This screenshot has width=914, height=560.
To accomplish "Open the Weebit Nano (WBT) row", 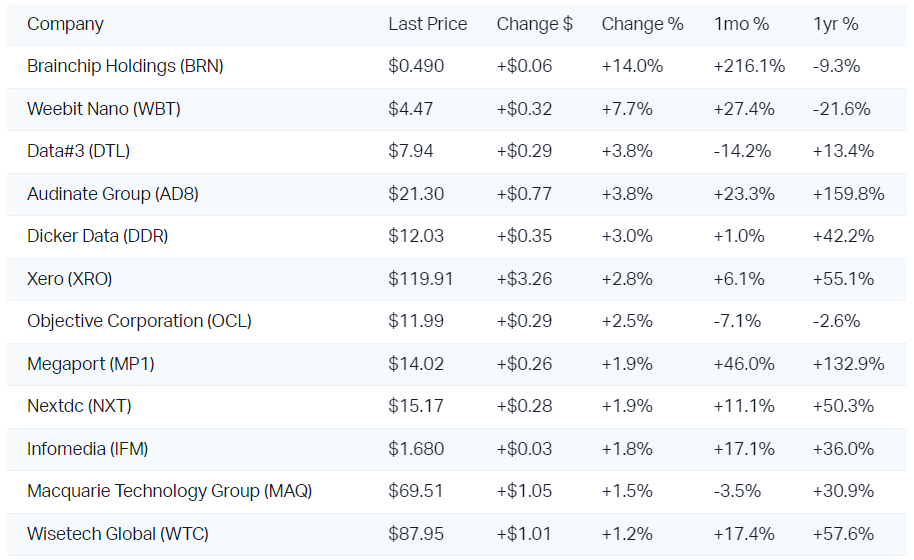I will [x=104, y=109].
